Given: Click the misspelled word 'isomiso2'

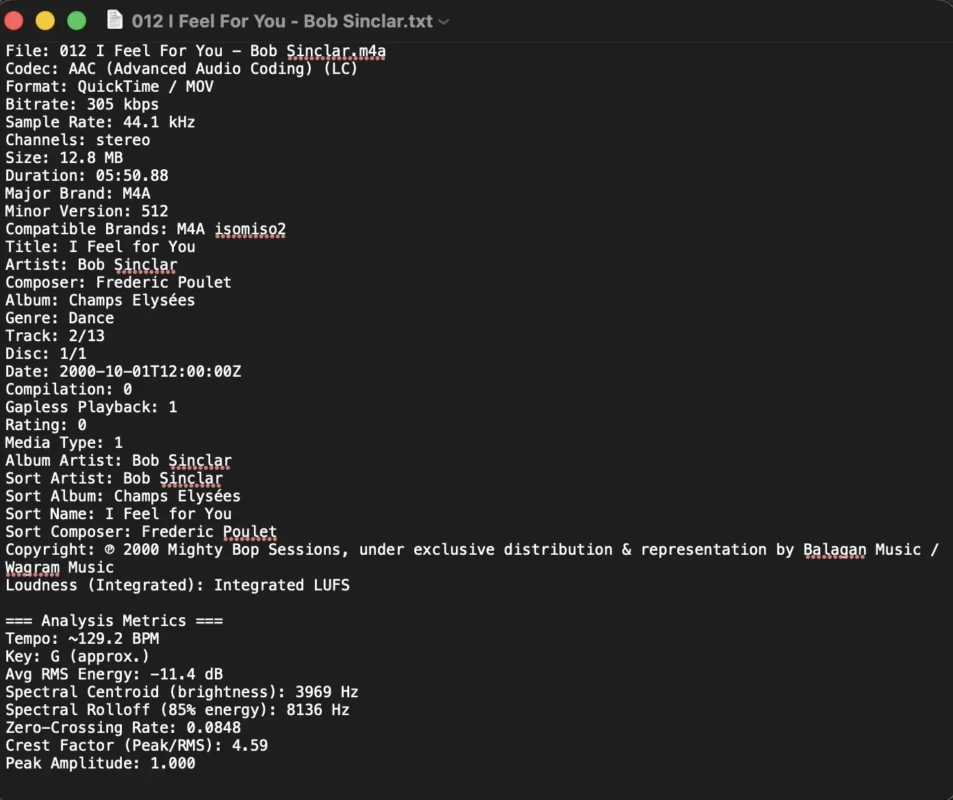Looking at the screenshot, I should [250, 229].
